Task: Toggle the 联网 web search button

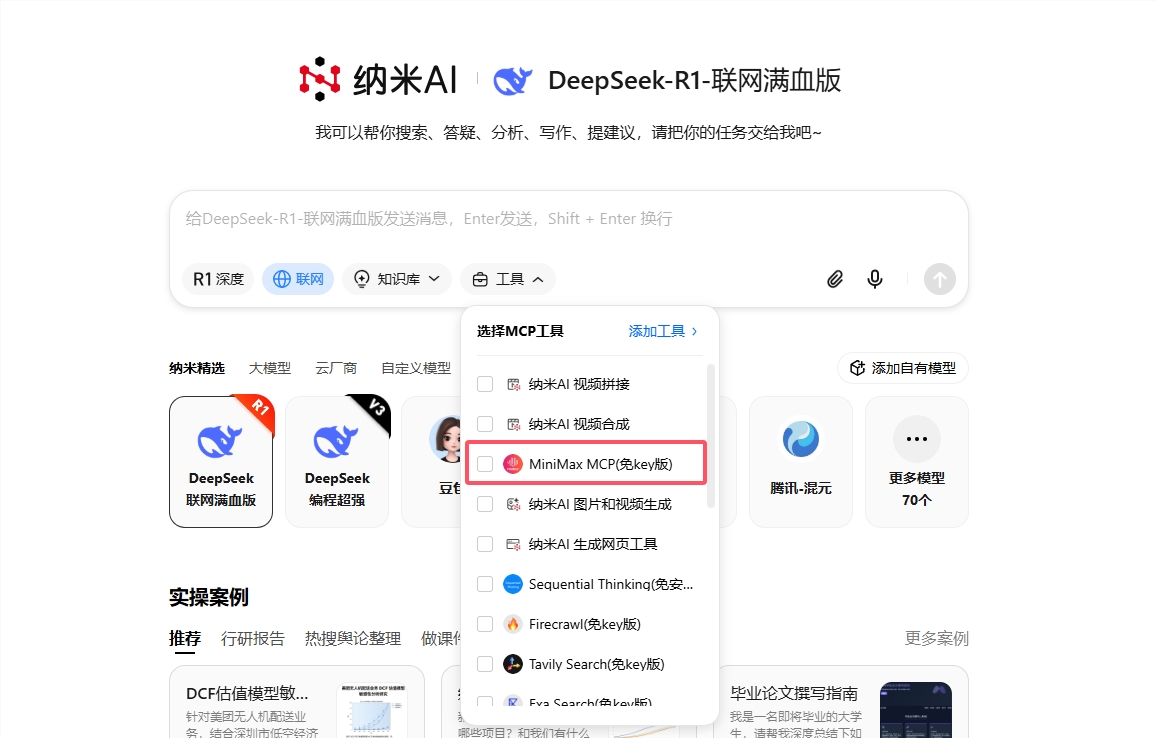Action: [x=298, y=279]
